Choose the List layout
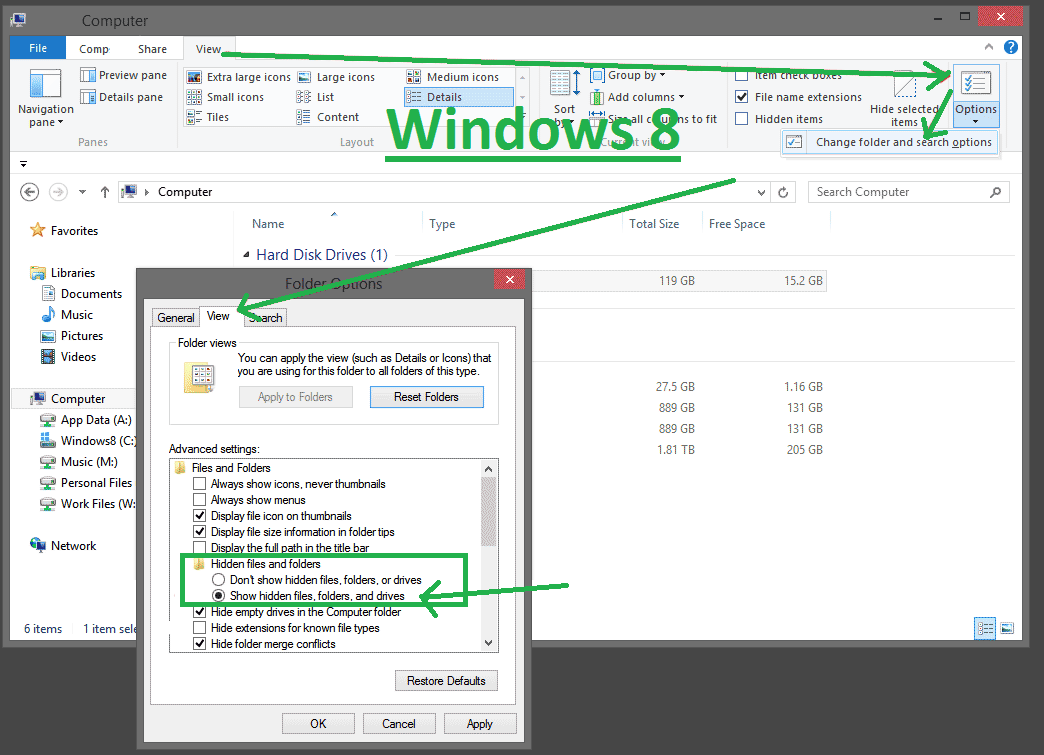Viewport: 1044px width, 755px height. [315, 97]
